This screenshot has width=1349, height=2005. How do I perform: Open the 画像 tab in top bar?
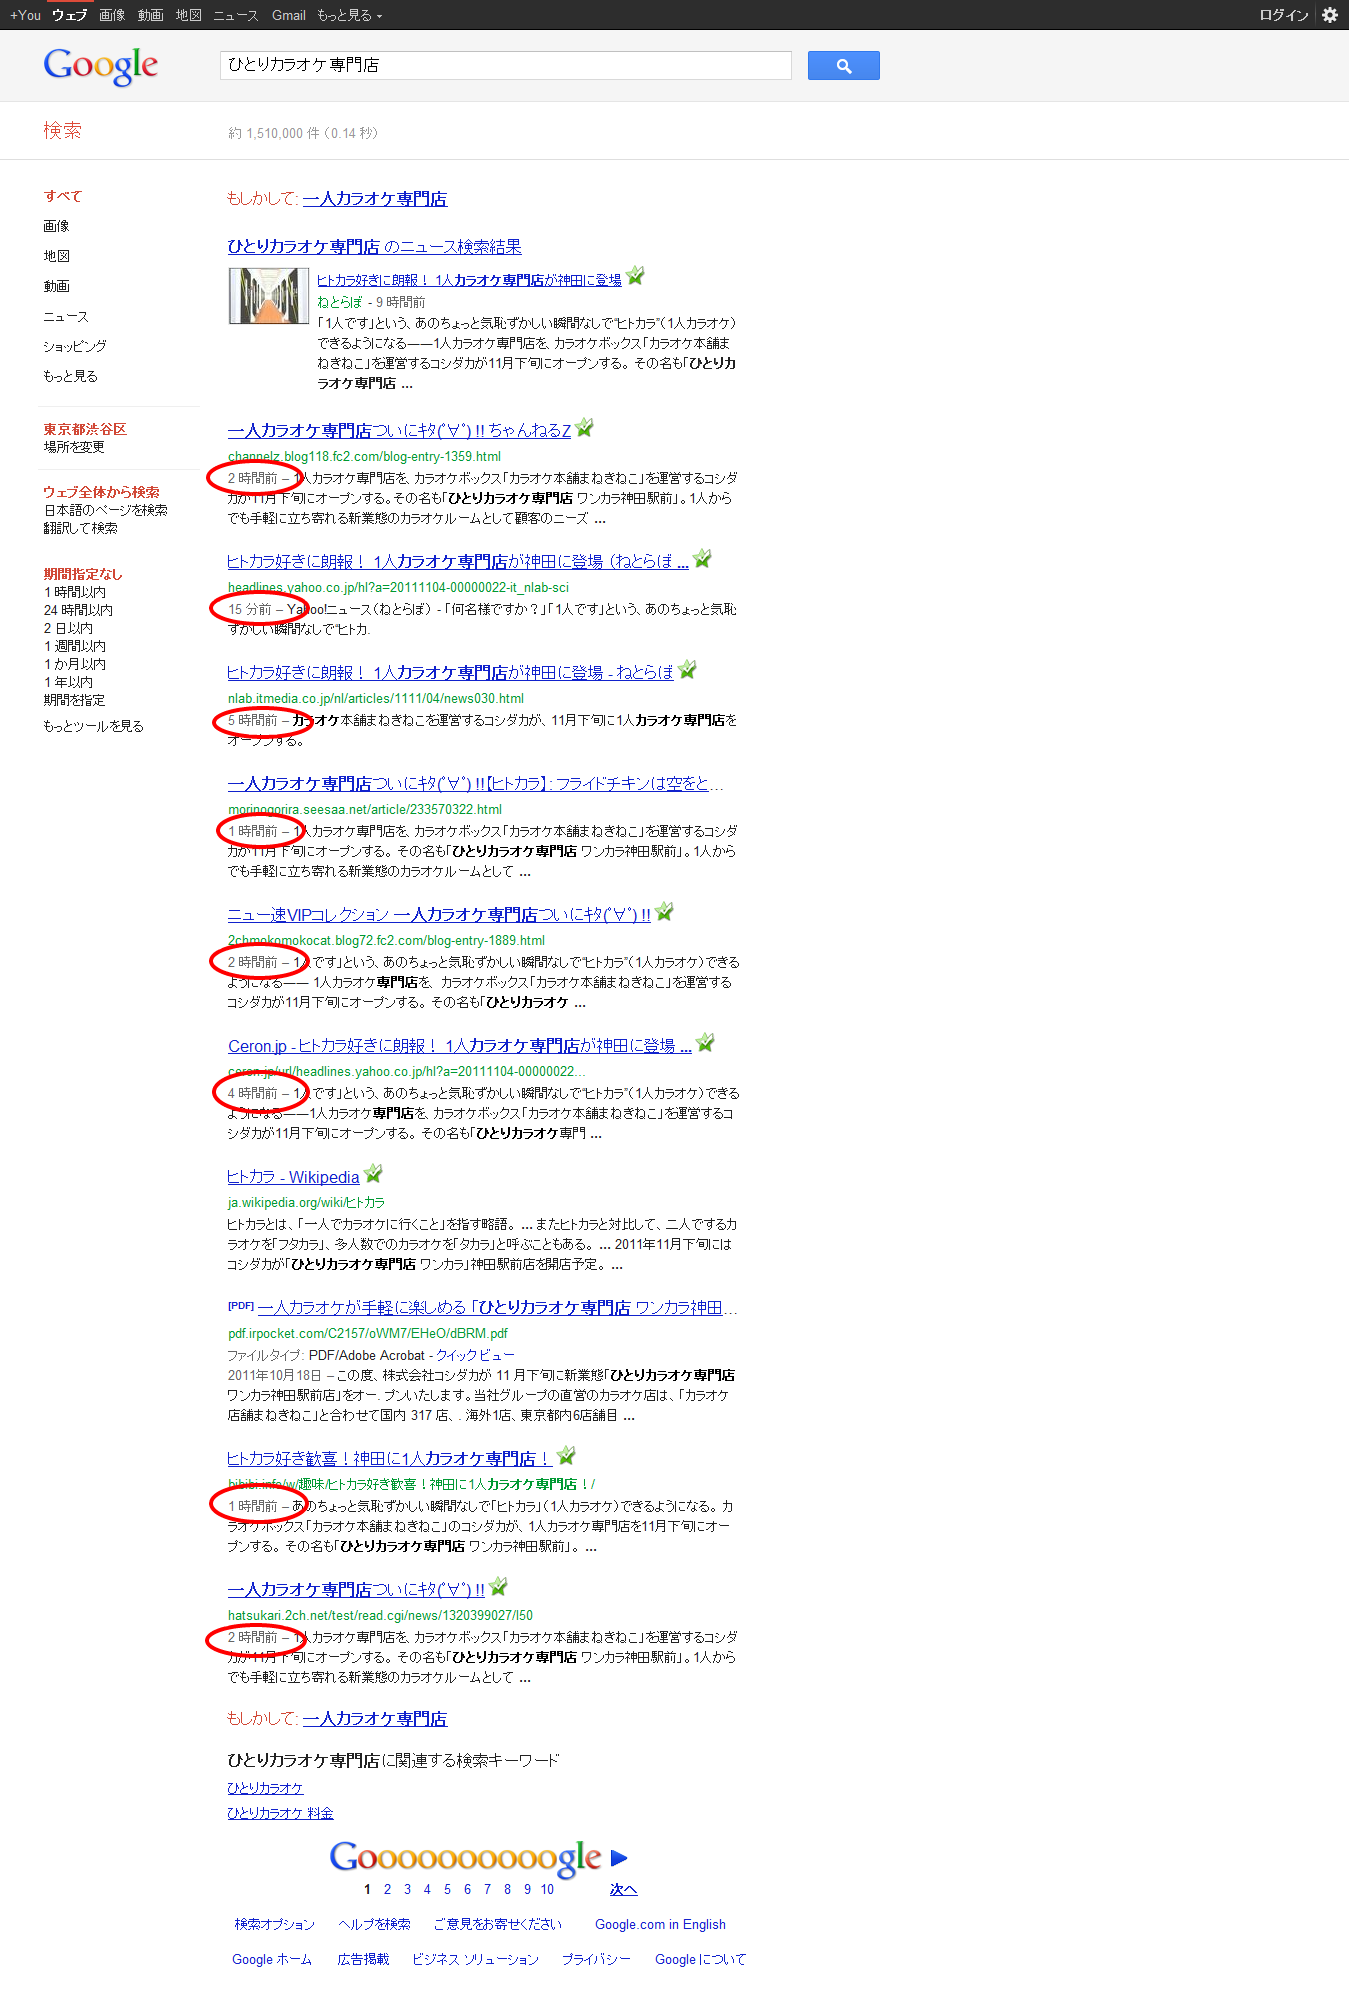112,15
